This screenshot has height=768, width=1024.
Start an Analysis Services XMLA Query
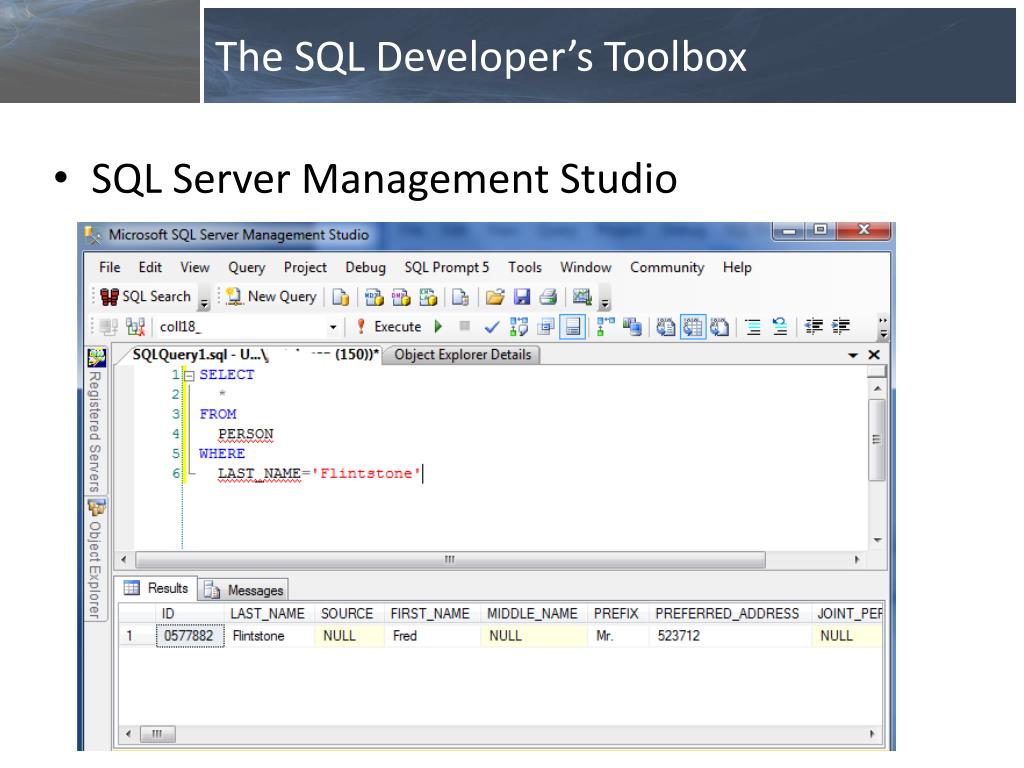[x=428, y=297]
